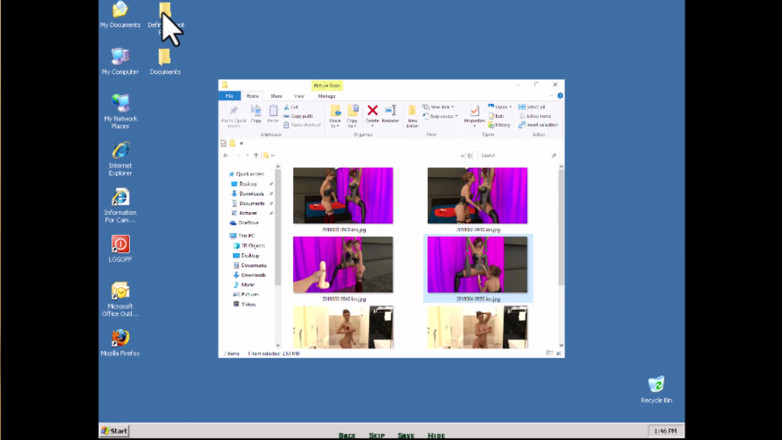Image resolution: width=782 pixels, height=440 pixels.
Task: Open the Easy access dropdown
Action: pos(440,116)
